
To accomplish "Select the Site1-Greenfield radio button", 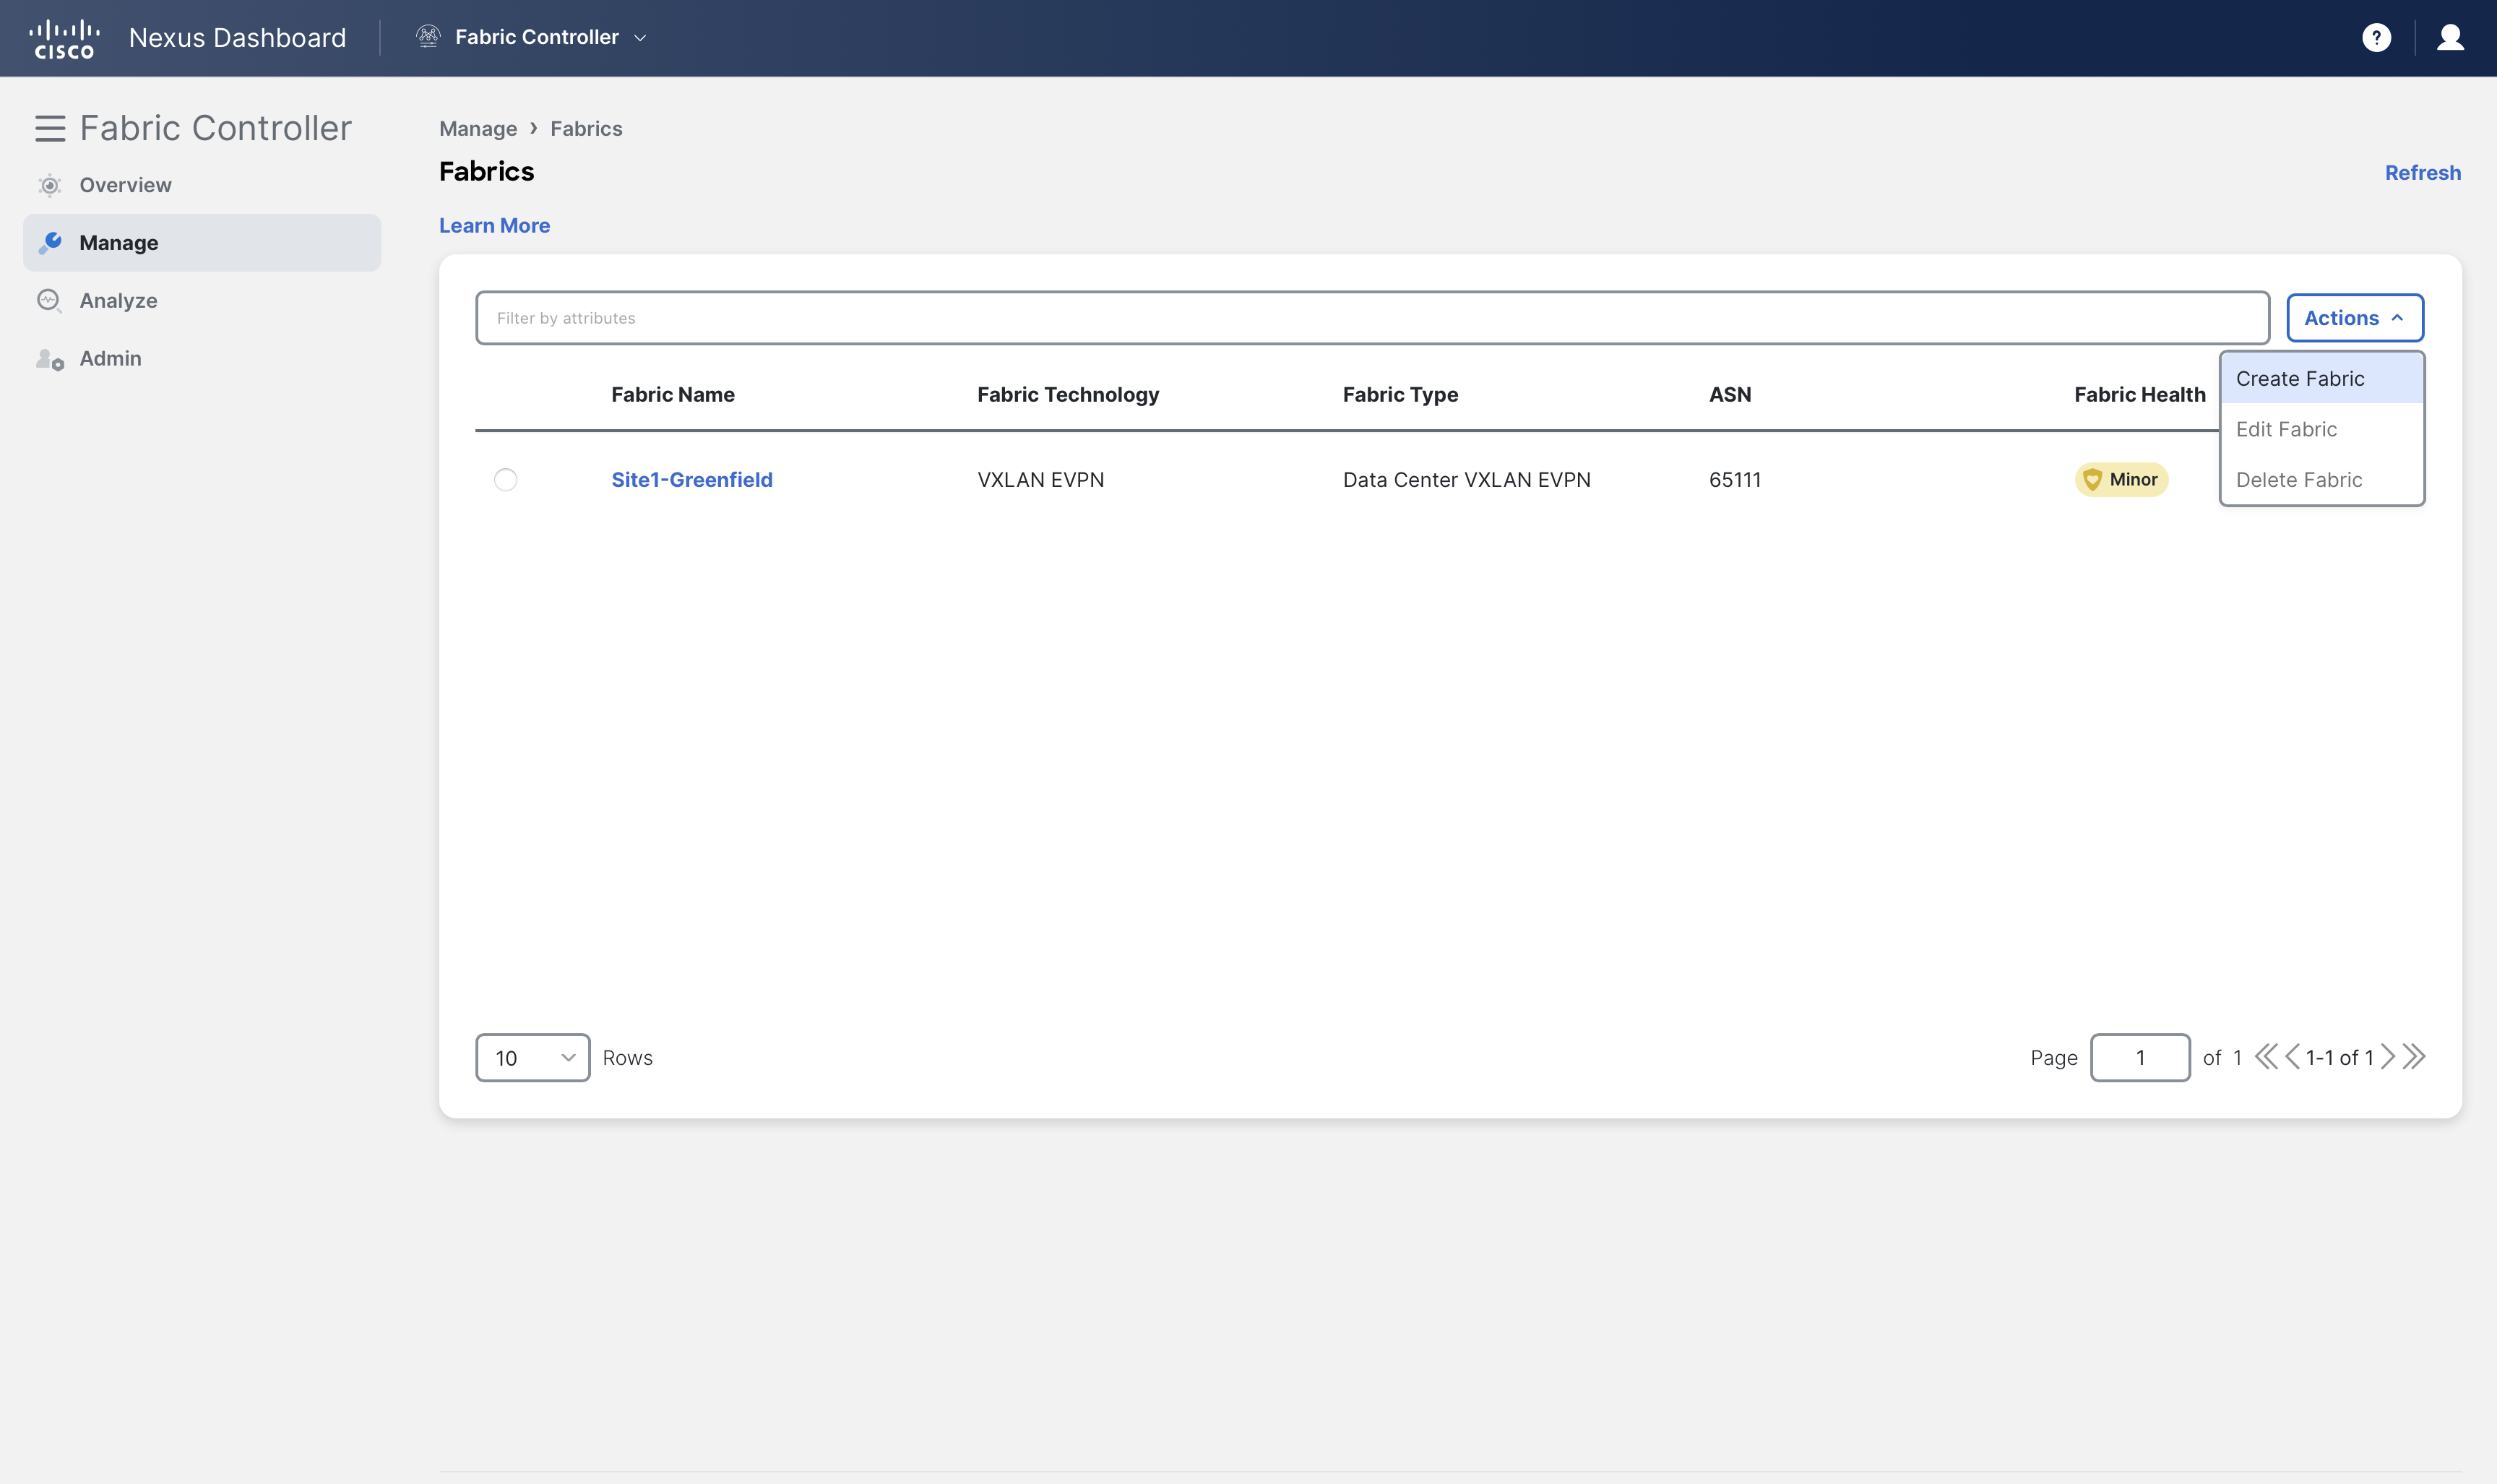I will click(x=506, y=480).
